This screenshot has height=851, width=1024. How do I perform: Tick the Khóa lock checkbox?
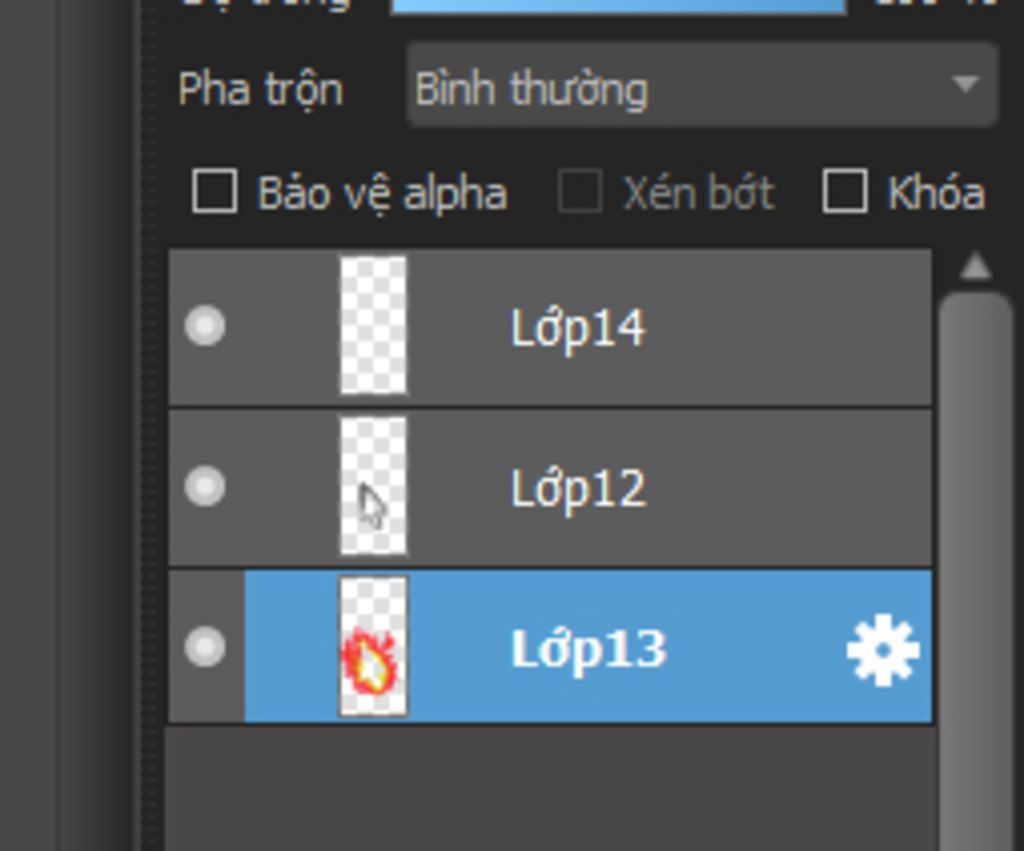(x=845, y=191)
